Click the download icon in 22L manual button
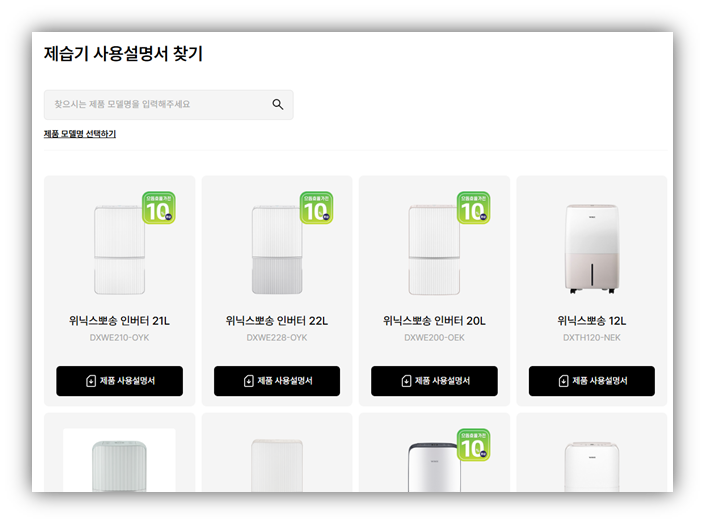Viewport: 705px width, 524px height. click(x=249, y=381)
